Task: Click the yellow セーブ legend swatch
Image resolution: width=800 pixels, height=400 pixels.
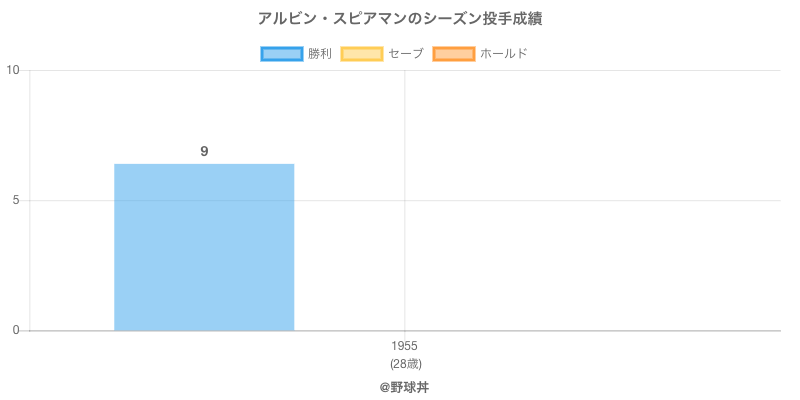Action: (x=361, y=54)
